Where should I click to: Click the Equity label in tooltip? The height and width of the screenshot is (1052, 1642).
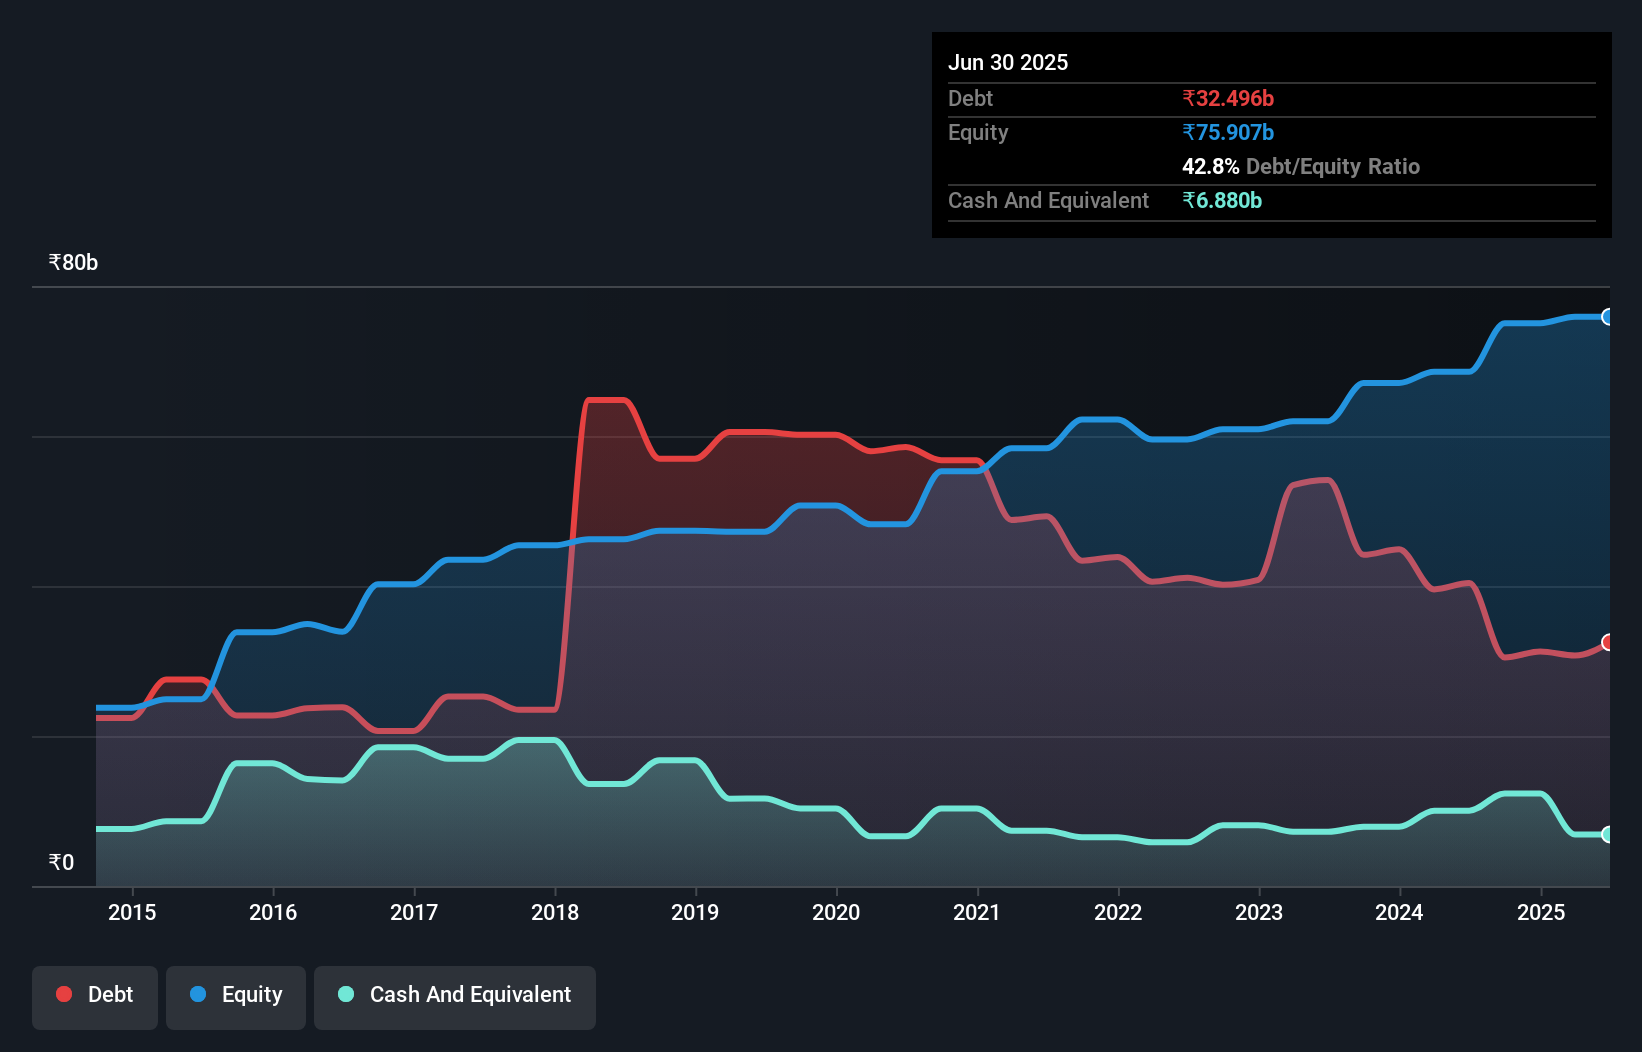tap(978, 133)
